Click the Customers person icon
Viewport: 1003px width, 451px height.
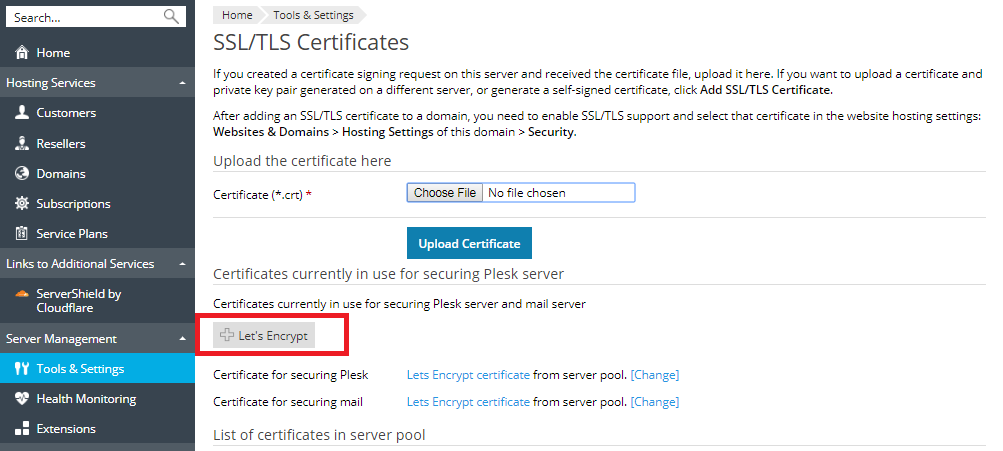pyautogui.click(x=22, y=113)
